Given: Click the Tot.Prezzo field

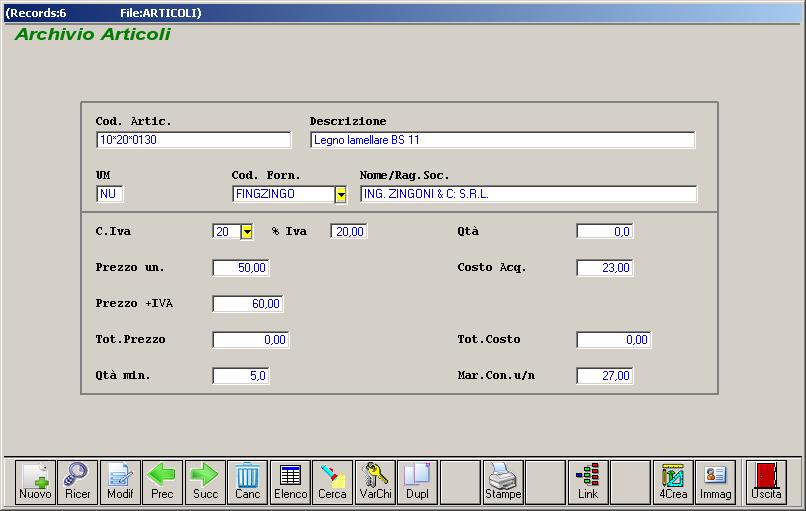Looking at the screenshot, I should [x=251, y=340].
